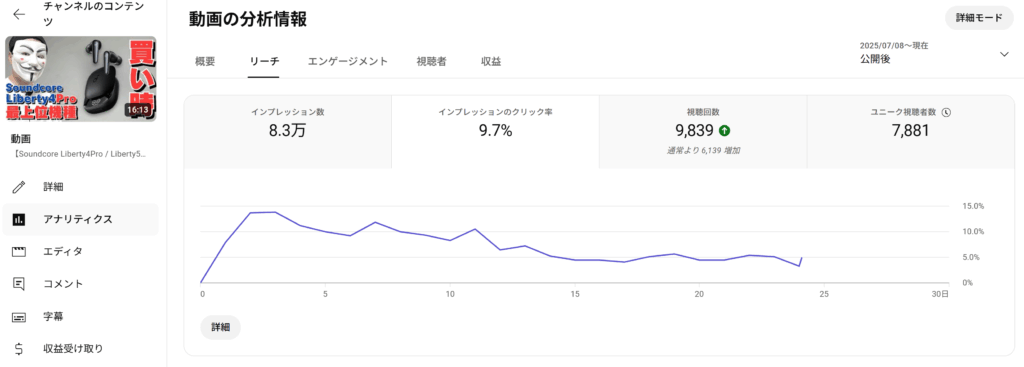Open the コメント speech bubble icon

(x=19, y=284)
